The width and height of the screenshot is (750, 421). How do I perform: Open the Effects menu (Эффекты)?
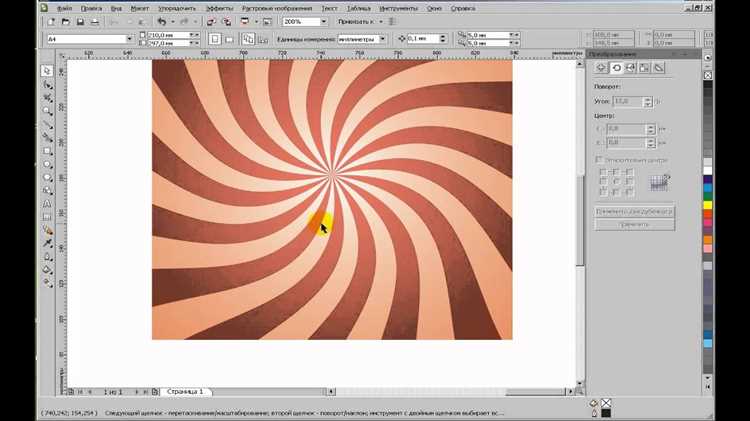(x=219, y=8)
